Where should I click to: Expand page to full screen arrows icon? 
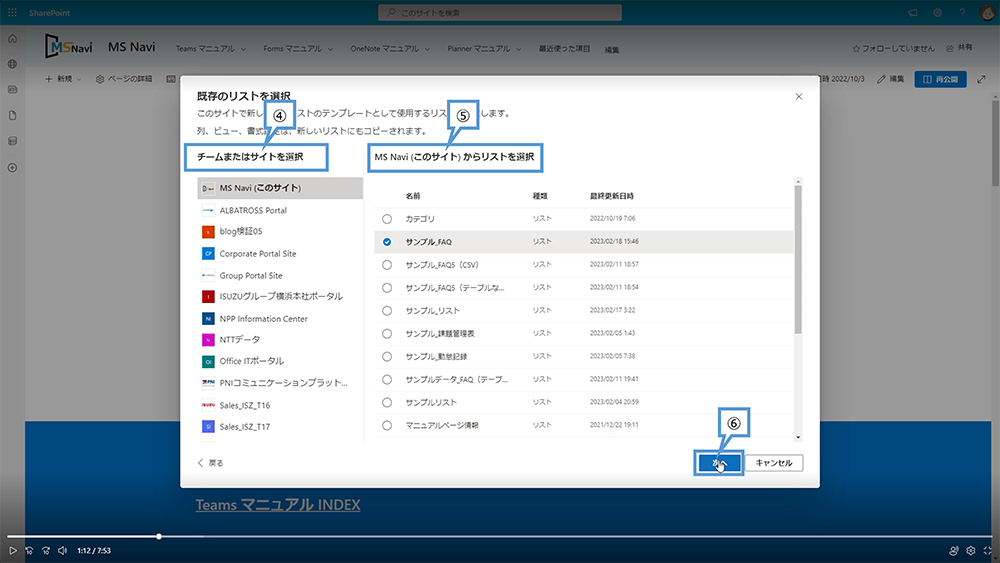tap(982, 79)
